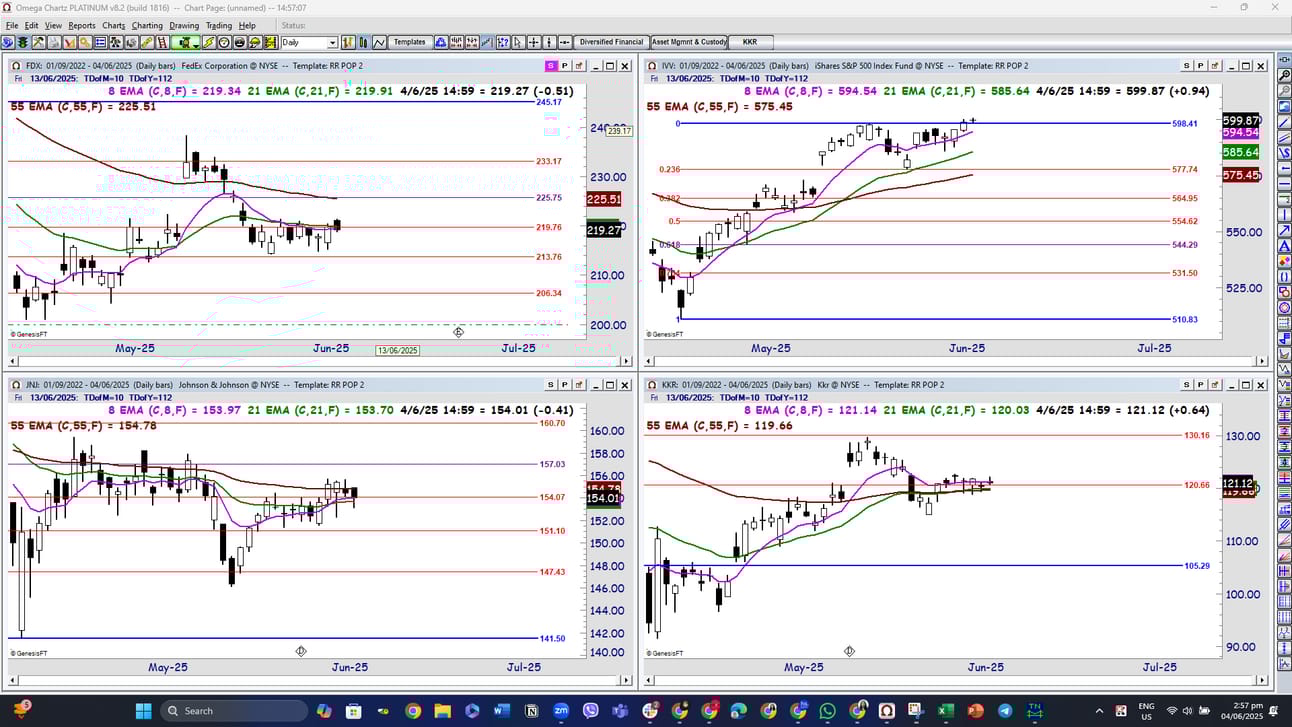Click the ladder icon in the toolbar

click(162, 42)
